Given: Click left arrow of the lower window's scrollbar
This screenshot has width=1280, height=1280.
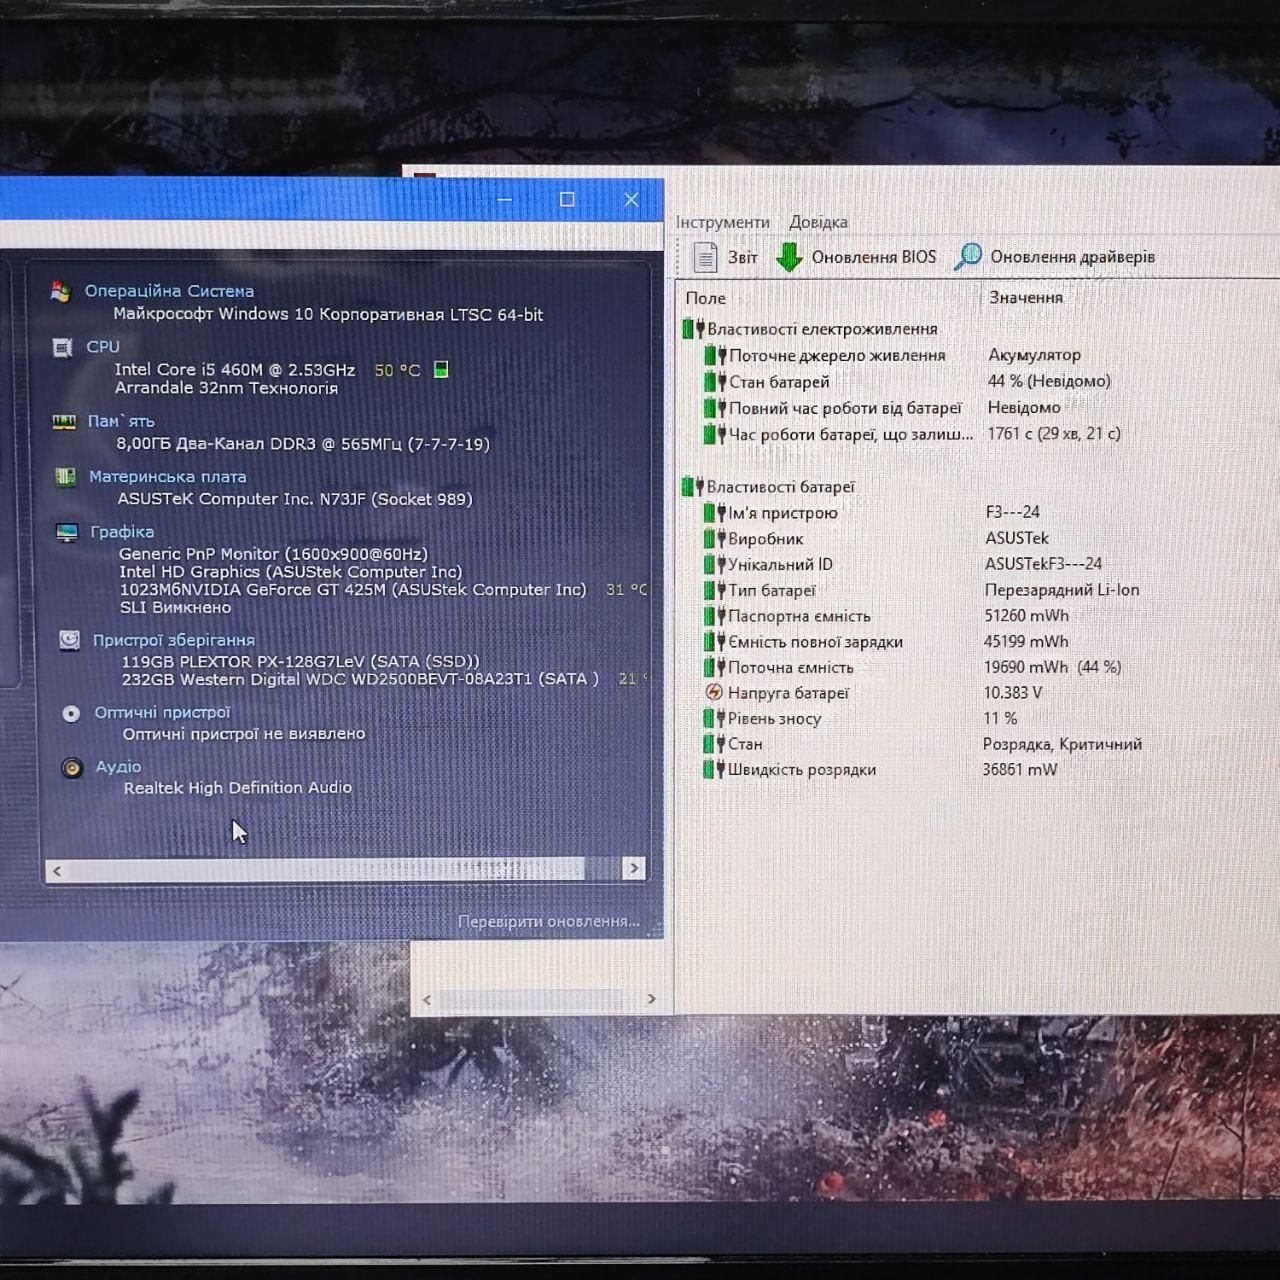Looking at the screenshot, I should tap(427, 999).
